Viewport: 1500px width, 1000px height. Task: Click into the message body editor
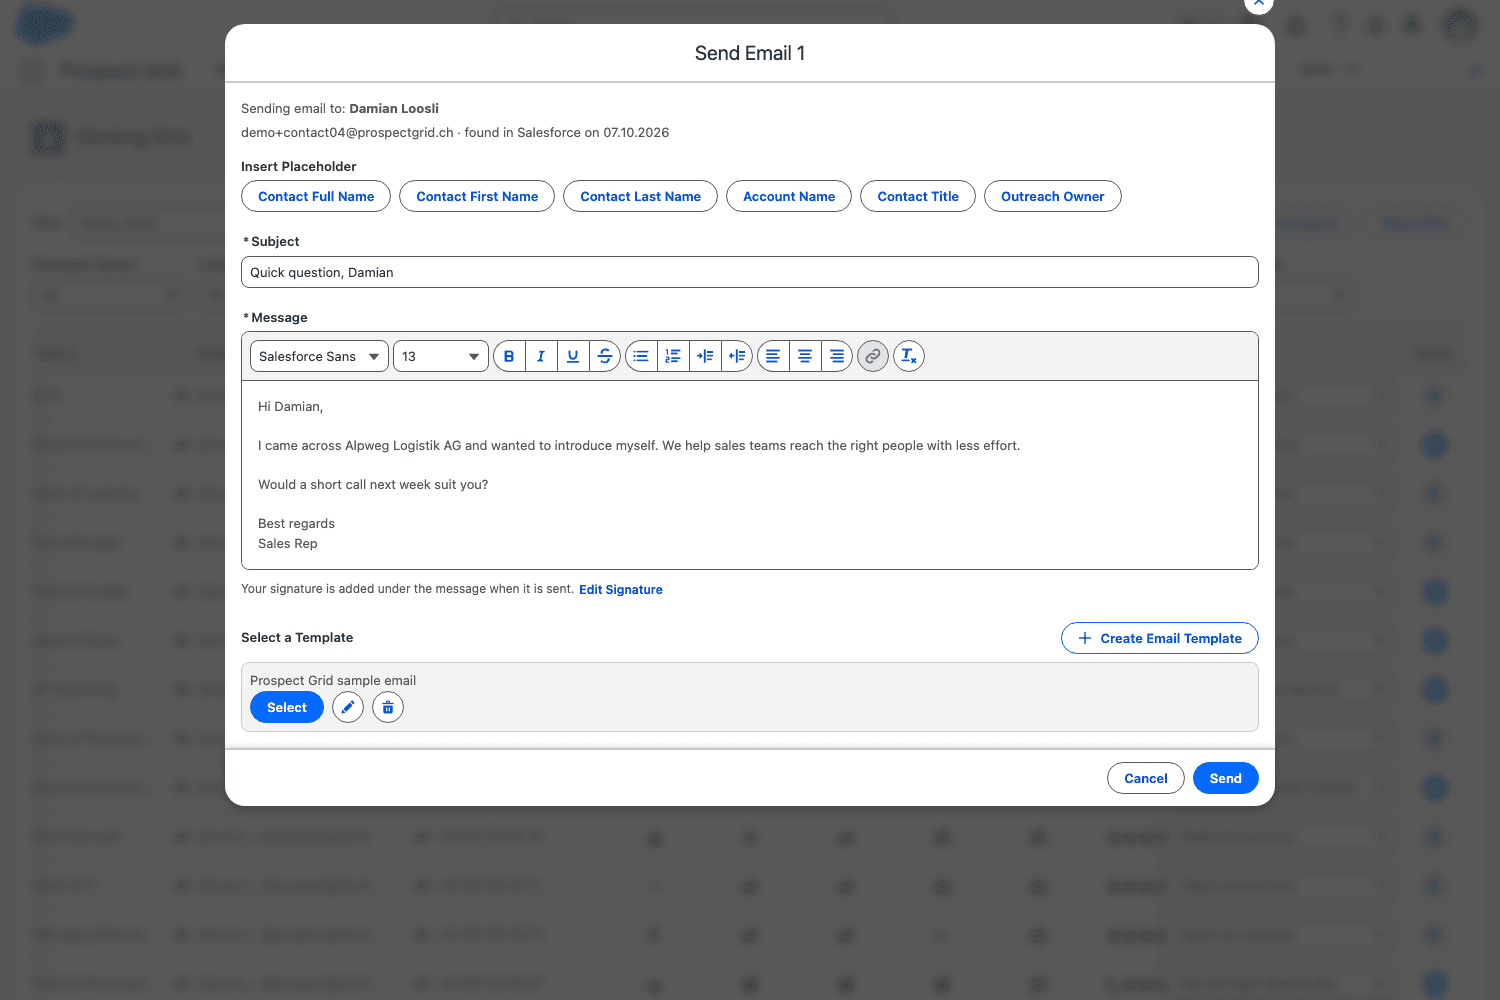(x=750, y=475)
